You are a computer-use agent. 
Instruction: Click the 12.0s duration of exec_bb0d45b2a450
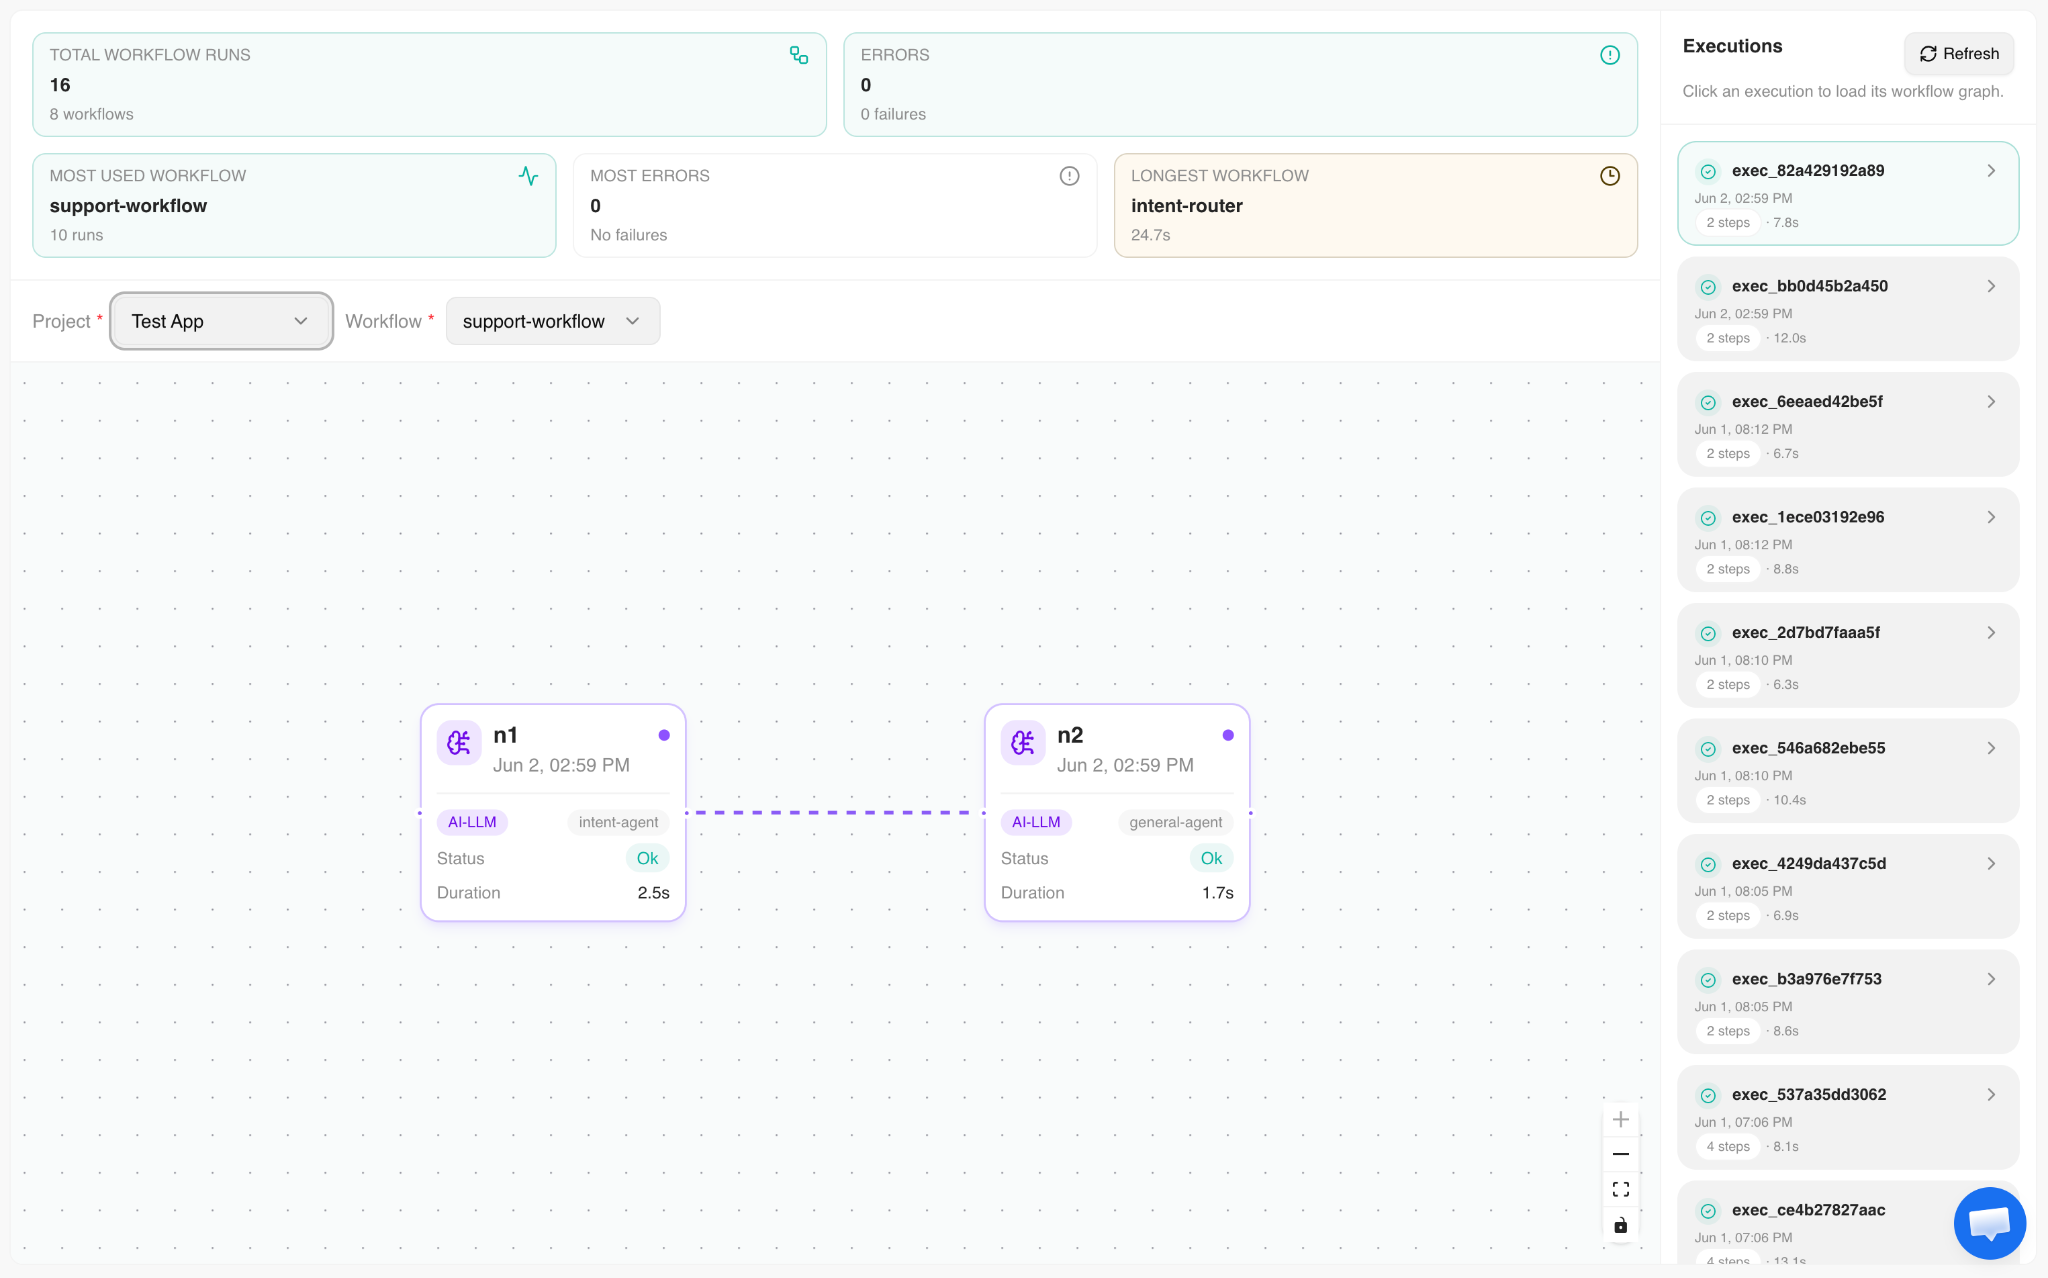[1789, 338]
